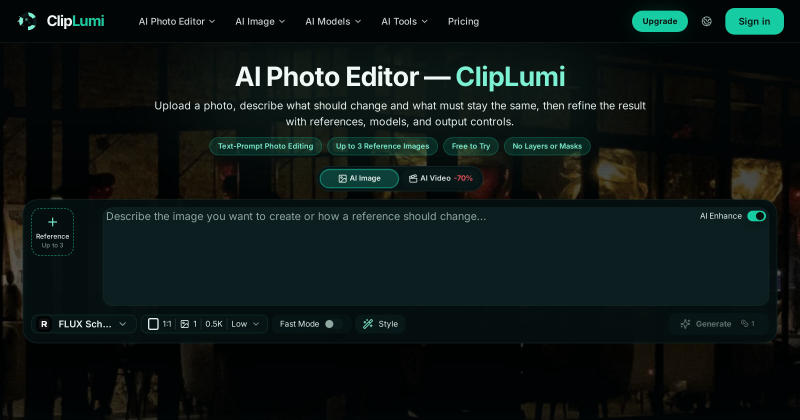Image resolution: width=800 pixels, height=420 pixels.
Task: Switch to the AI Video tab
Action: pos(441,179)
